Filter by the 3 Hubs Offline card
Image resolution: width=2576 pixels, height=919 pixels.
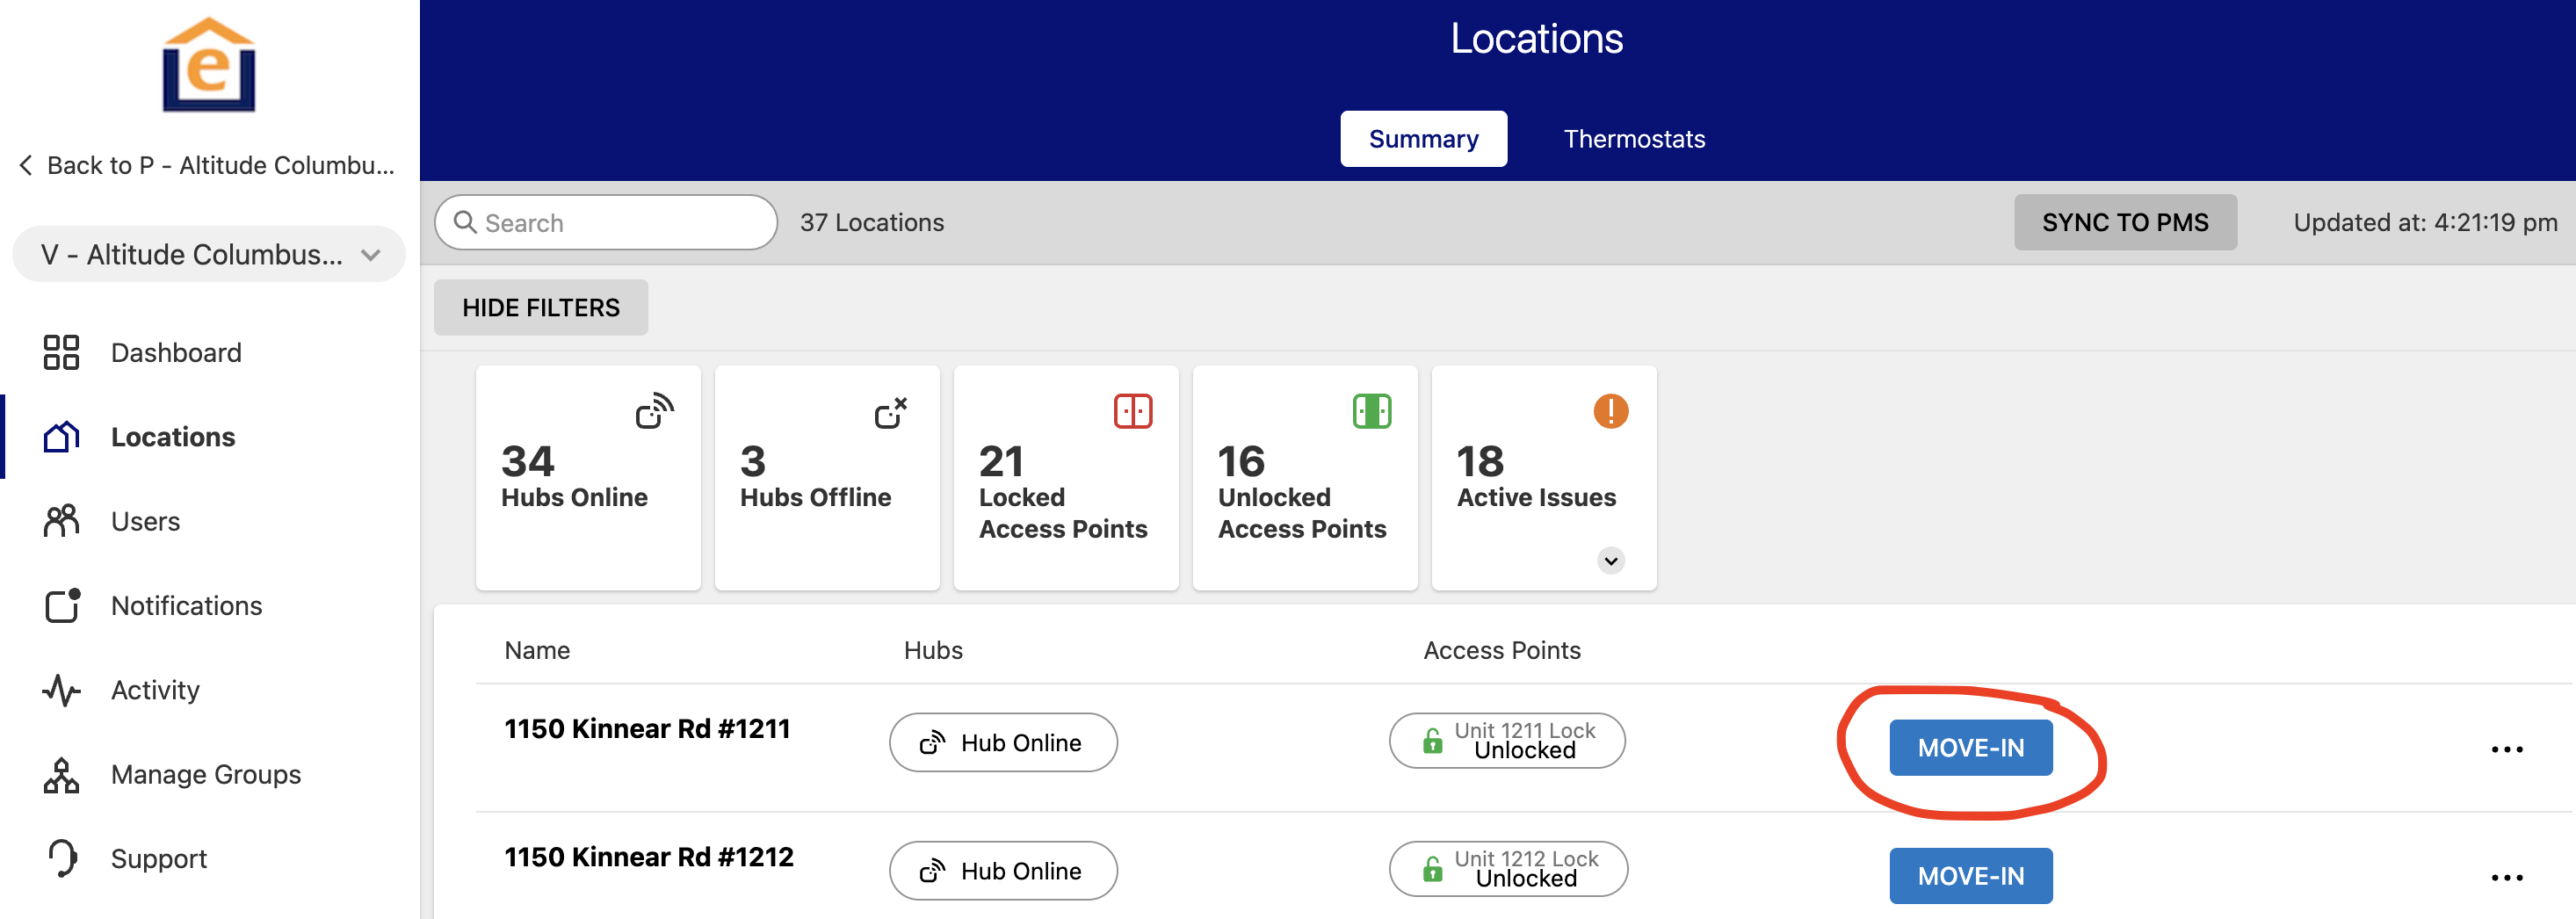point(827,477)
